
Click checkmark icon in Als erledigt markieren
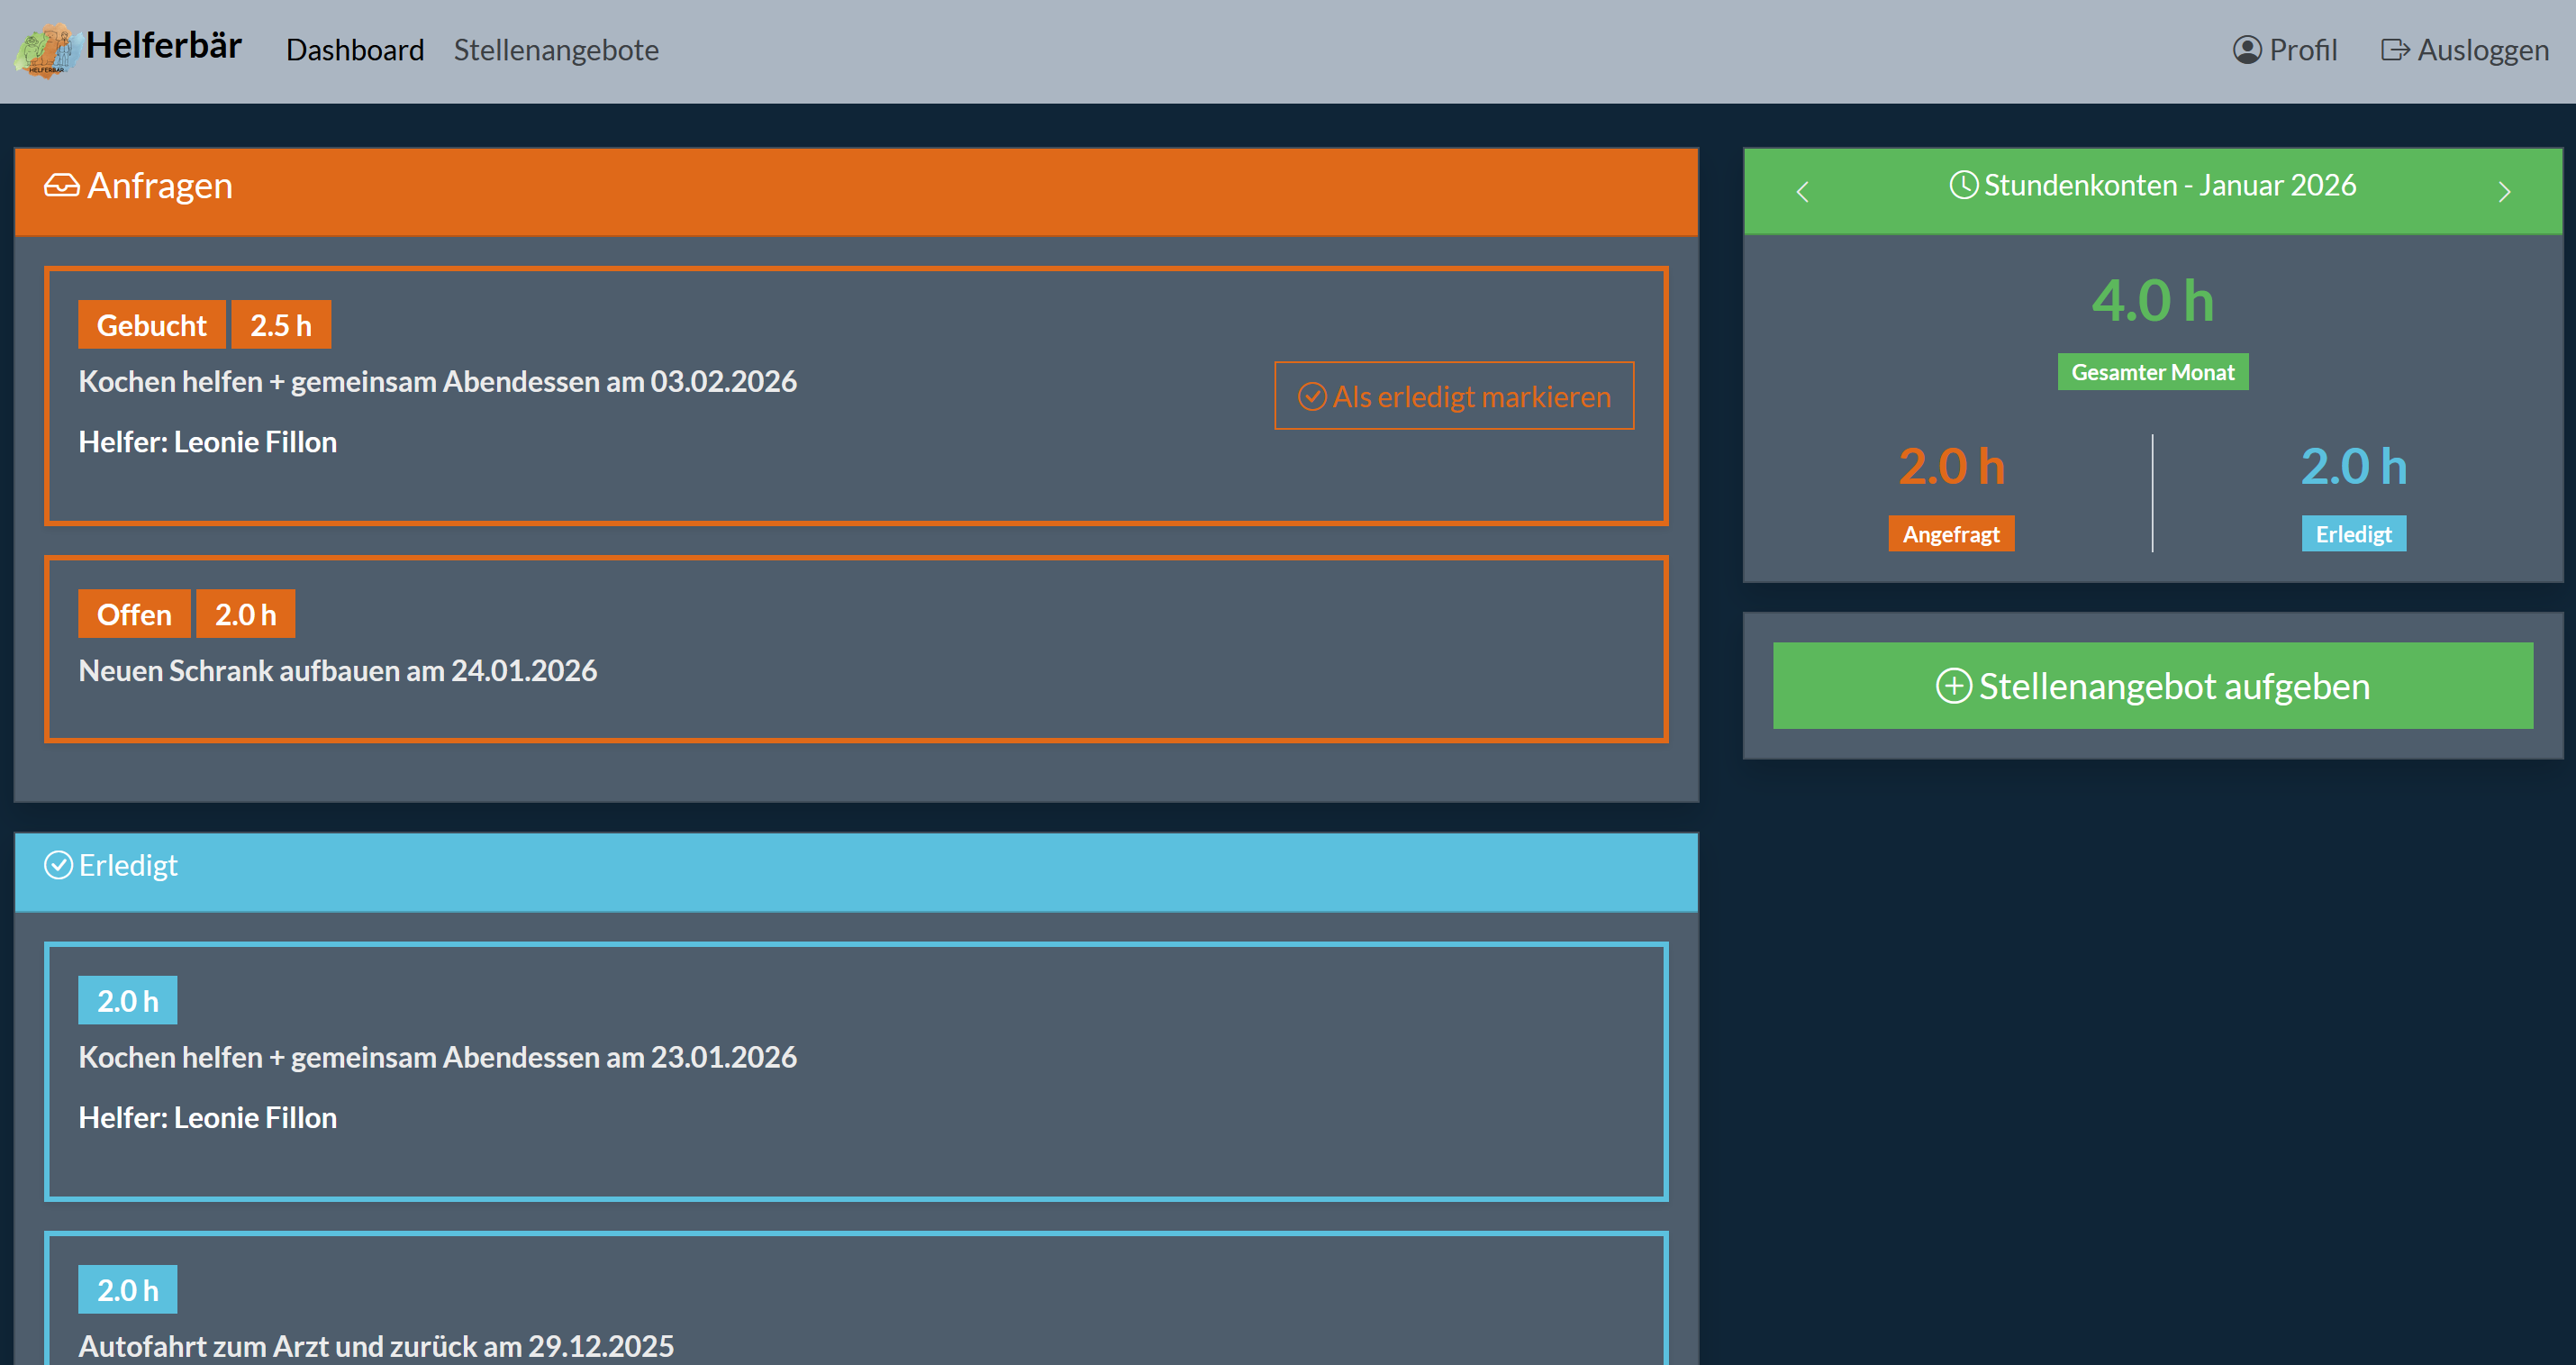[1311, 397]
